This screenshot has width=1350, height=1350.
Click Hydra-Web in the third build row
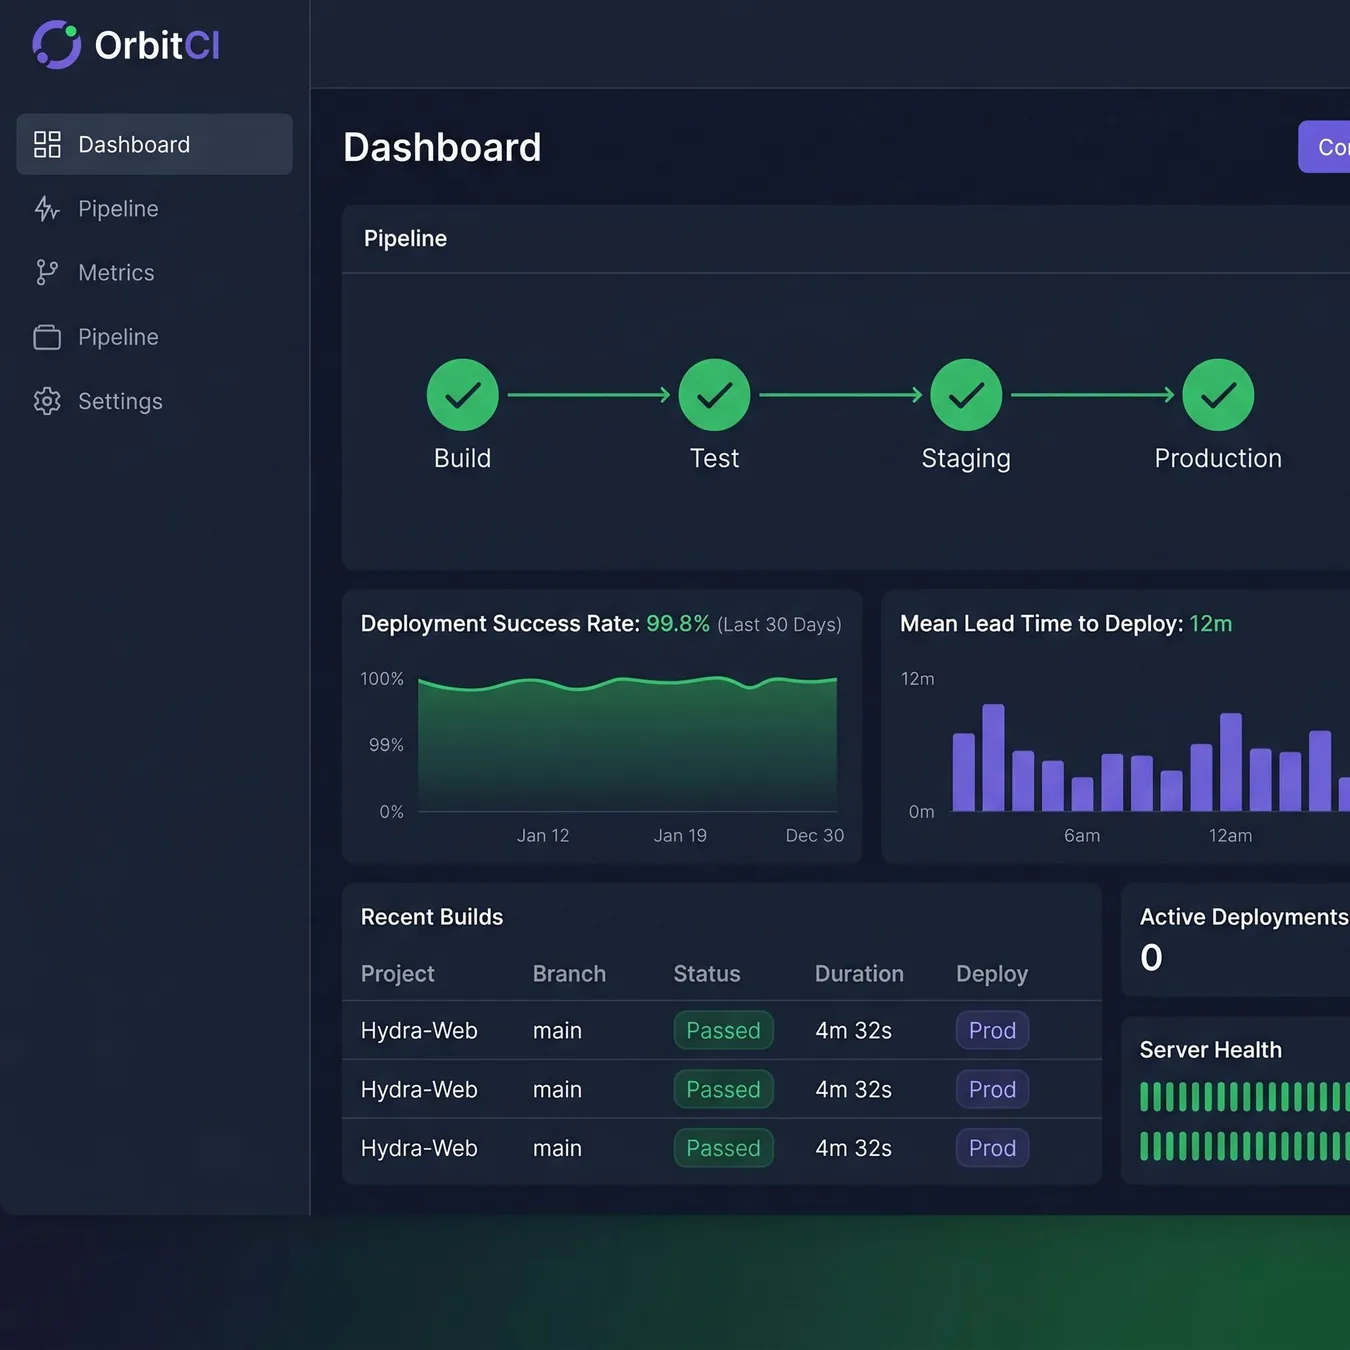point(419,1149)
